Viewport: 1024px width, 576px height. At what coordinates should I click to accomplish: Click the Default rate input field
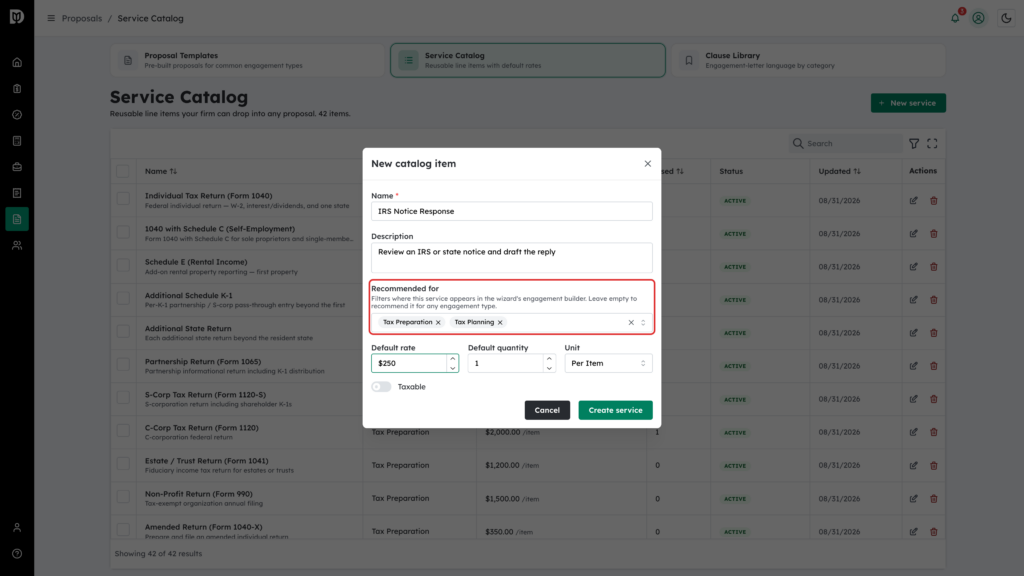pyautogui.click(x=409, y=363)
